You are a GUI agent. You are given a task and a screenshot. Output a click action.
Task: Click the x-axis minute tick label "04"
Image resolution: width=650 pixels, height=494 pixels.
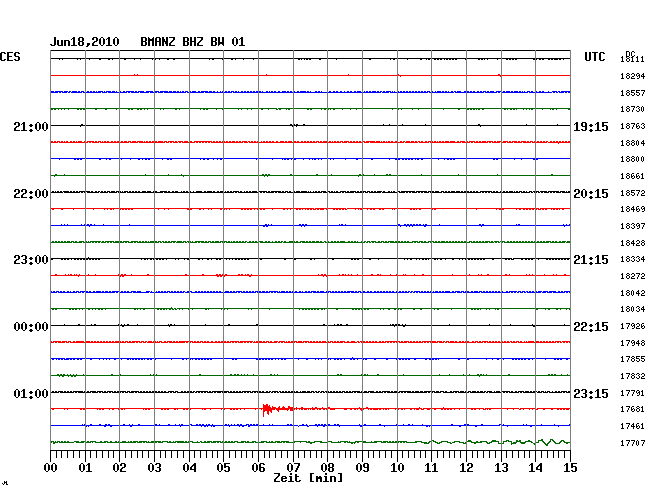coord(189,468)
